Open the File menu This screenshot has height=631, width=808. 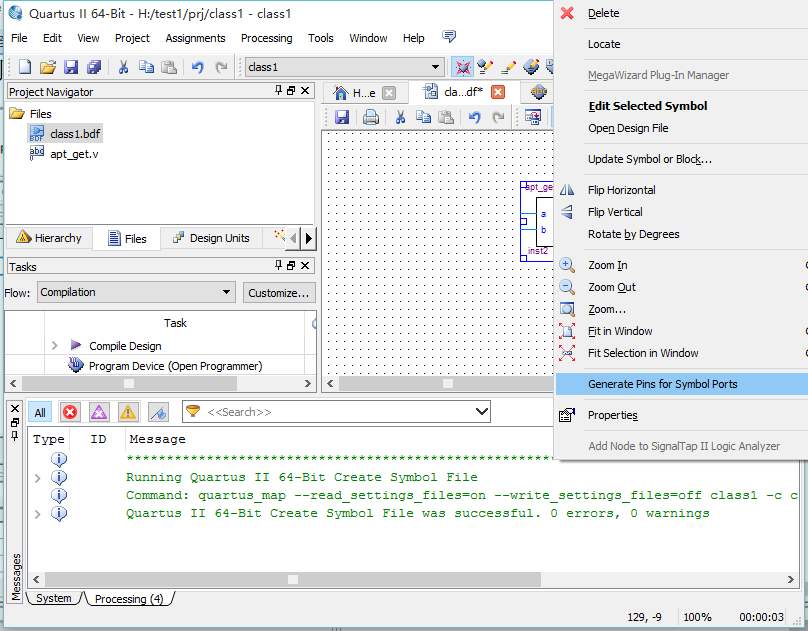point(19,38)
